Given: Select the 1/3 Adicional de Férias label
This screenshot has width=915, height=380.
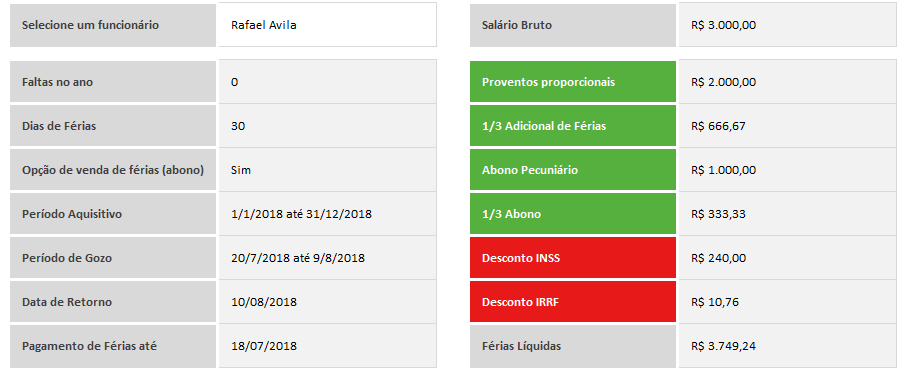Looking at the screenshot, I should 572,125.
